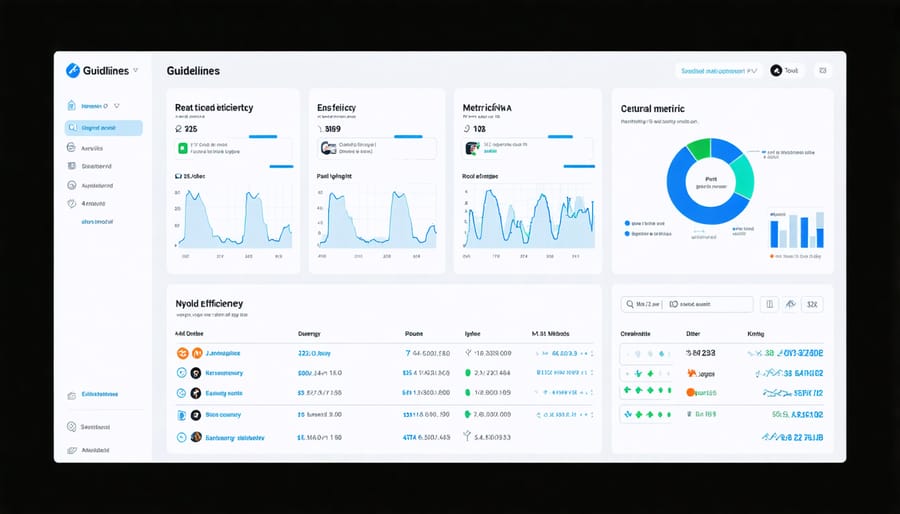Click the fifth row's blue name link
Viewport: 900px width, 514px height.
(x=235, y=438)
